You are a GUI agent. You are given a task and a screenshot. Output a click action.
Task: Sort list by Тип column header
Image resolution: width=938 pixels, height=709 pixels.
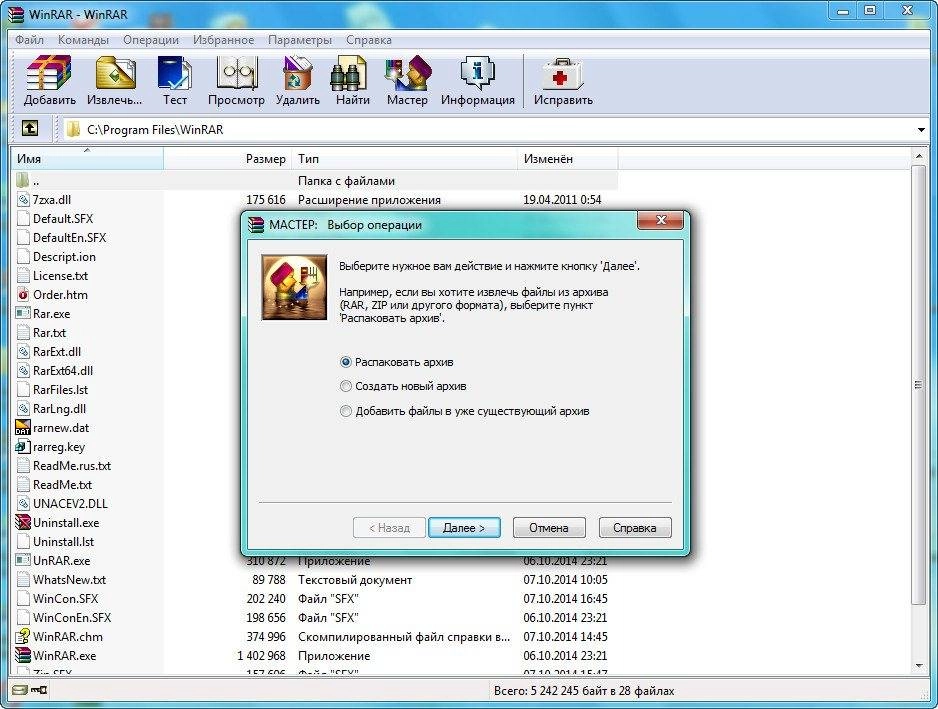click(x=404, y=159)
